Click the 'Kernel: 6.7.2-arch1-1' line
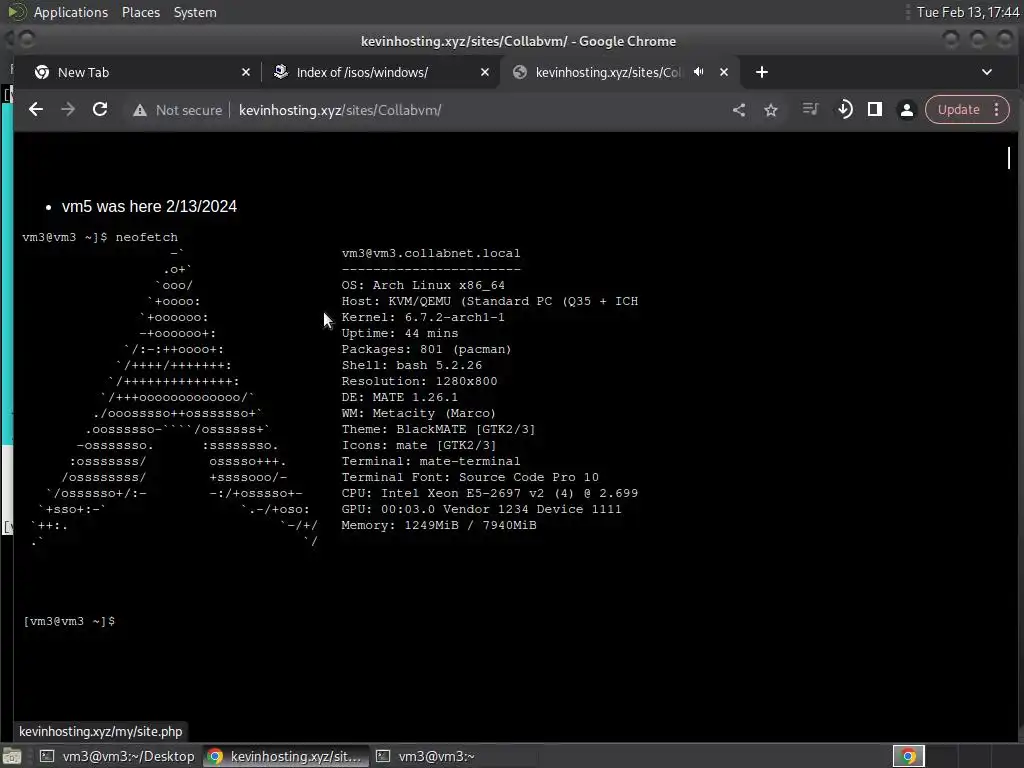This screenshot has height=768, width=1024. 423,317
